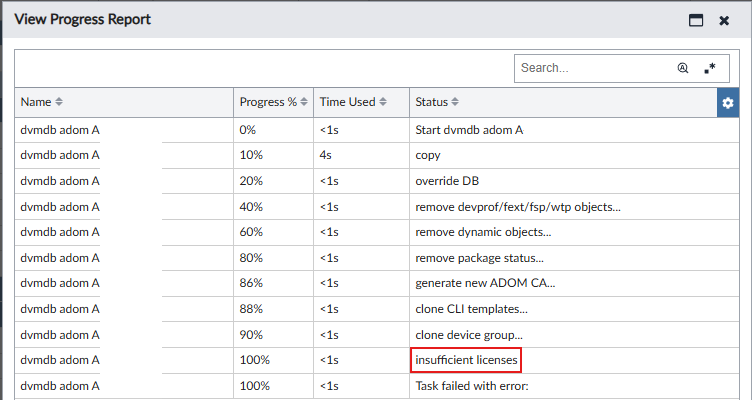The width and height of the screenshot is (752, 400).
Task: Sort by Time Used column arrows
Action: [383, 102]
